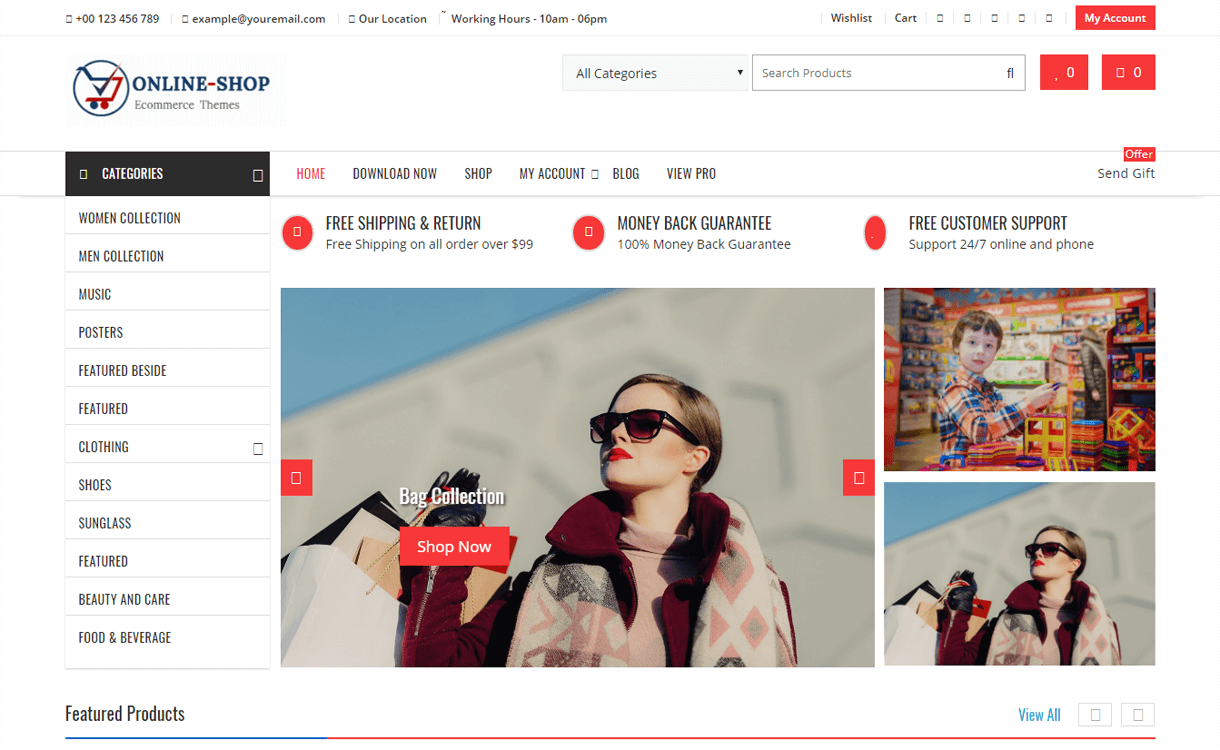Expand the Clothing subcategory

point(257,448)
